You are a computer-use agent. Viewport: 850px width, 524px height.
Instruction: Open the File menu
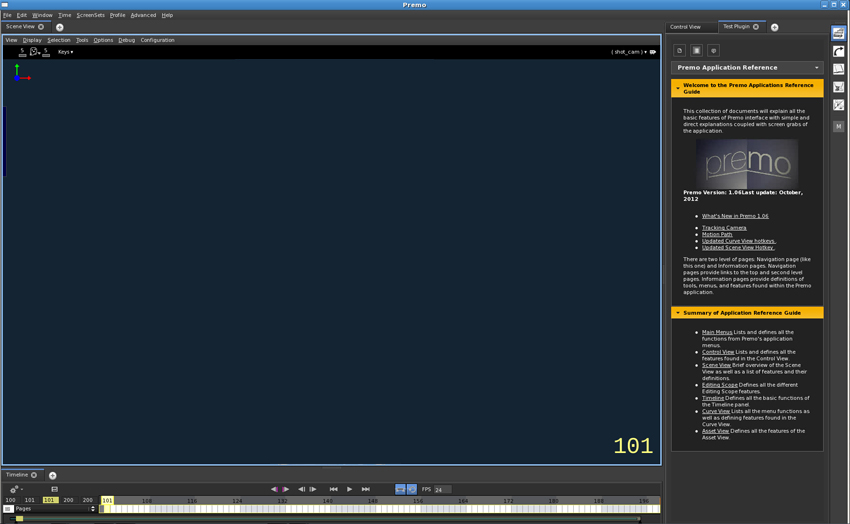[7, 15]
